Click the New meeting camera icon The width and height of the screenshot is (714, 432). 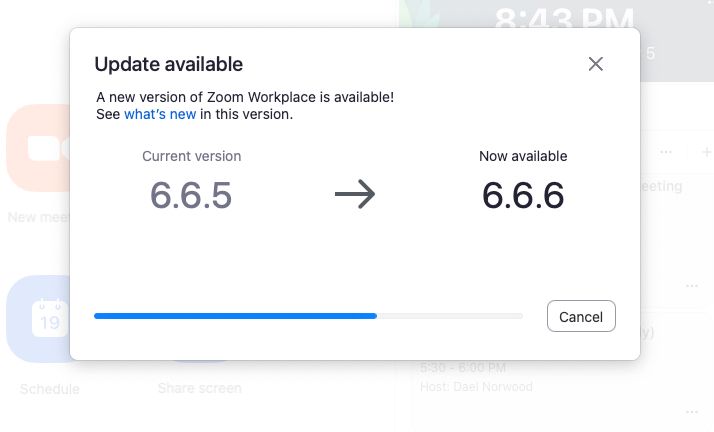coord(39,148)
